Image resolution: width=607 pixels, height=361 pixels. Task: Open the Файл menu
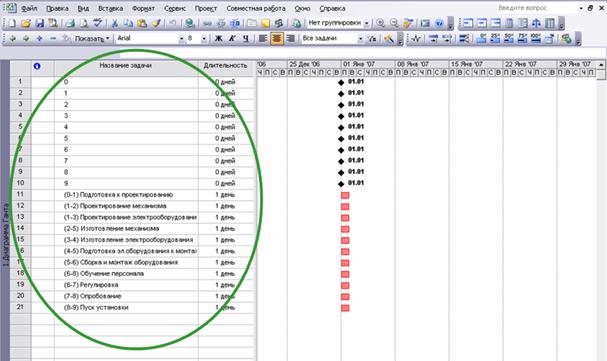(x=29, y=8)
